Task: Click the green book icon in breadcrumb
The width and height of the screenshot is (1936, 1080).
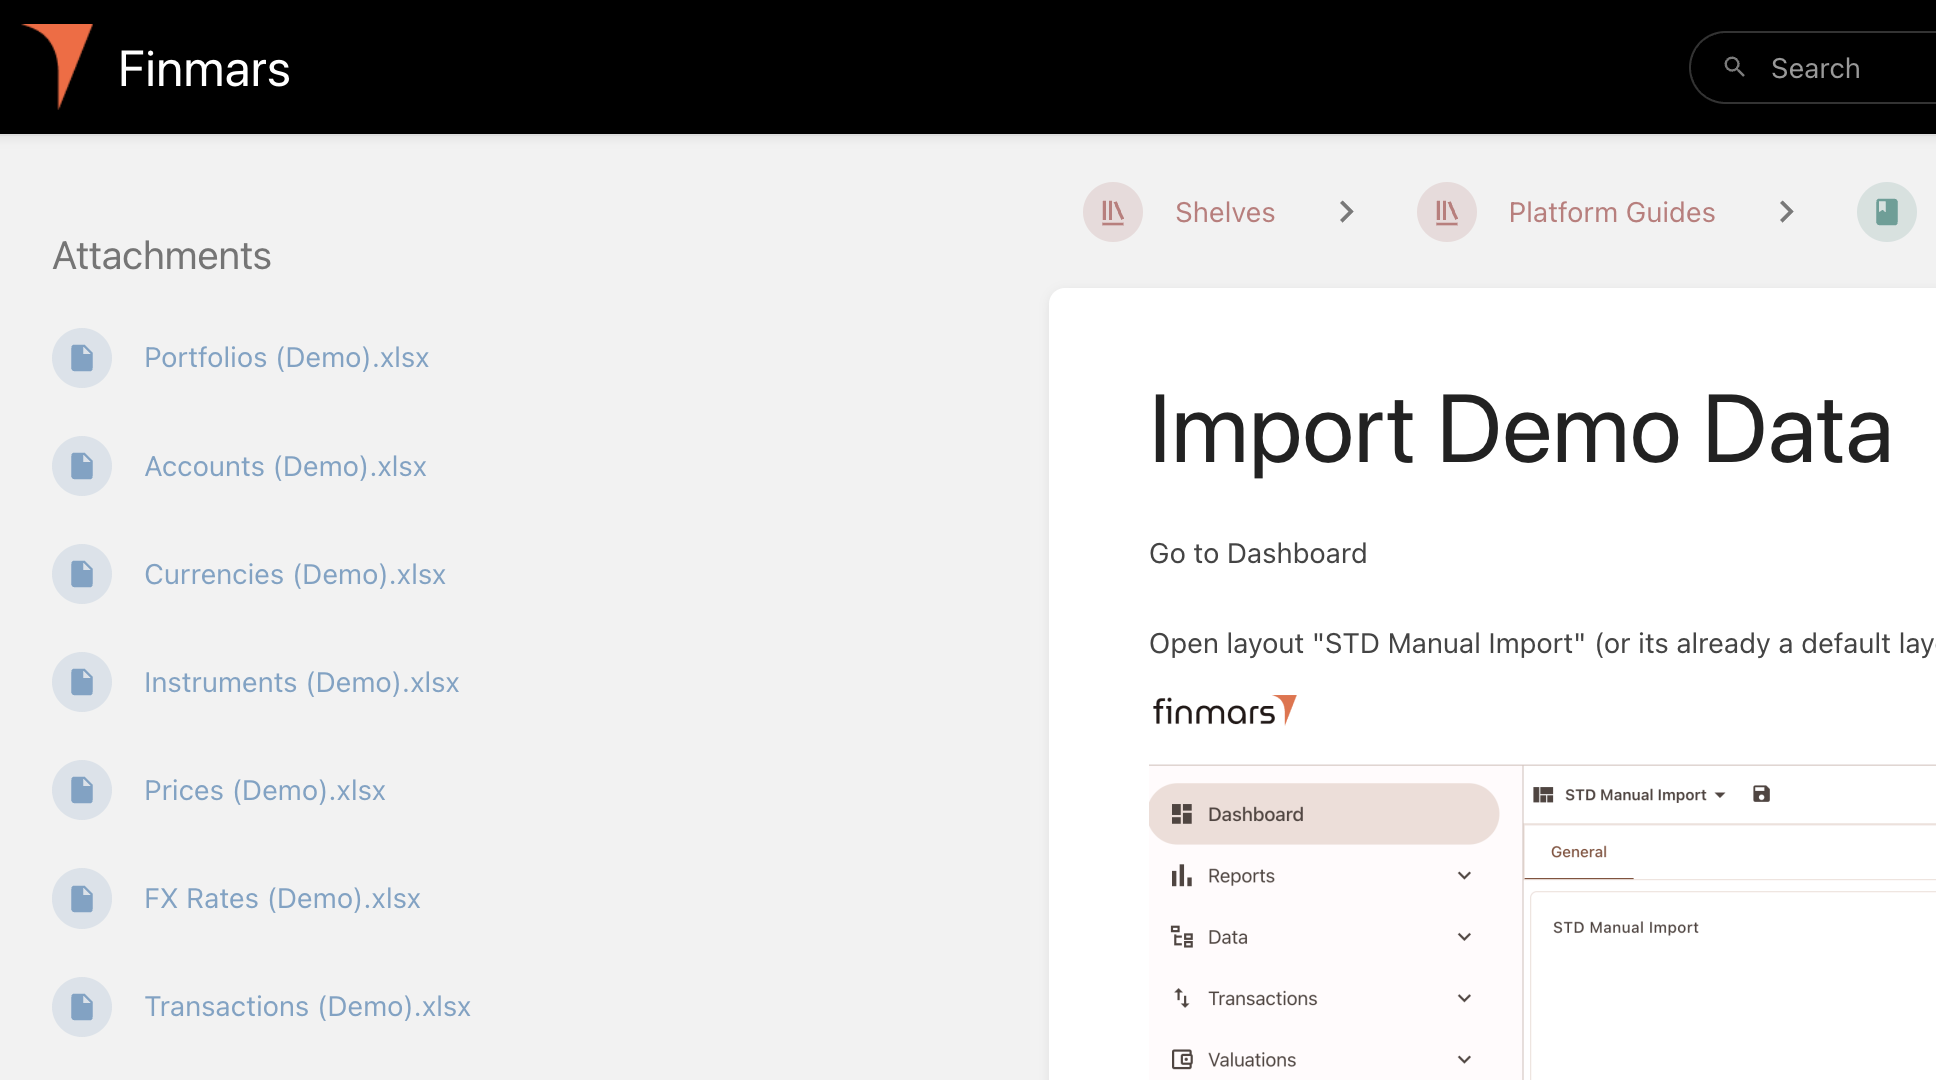Action: 1885,212
